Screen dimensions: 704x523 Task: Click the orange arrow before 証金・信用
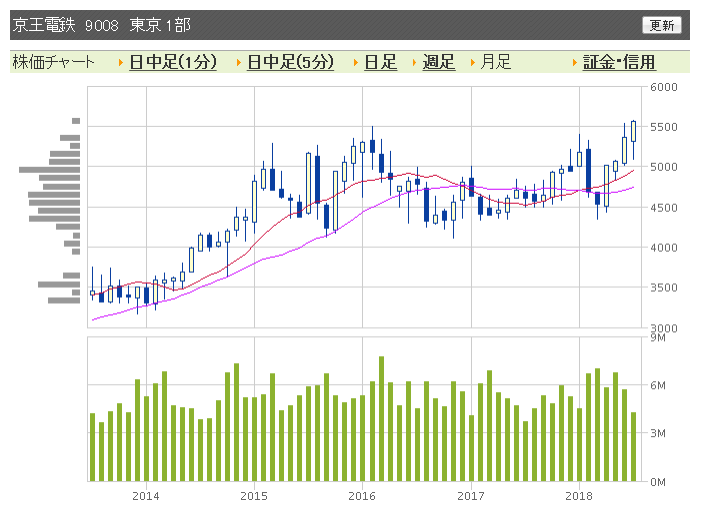coord(575,62)
